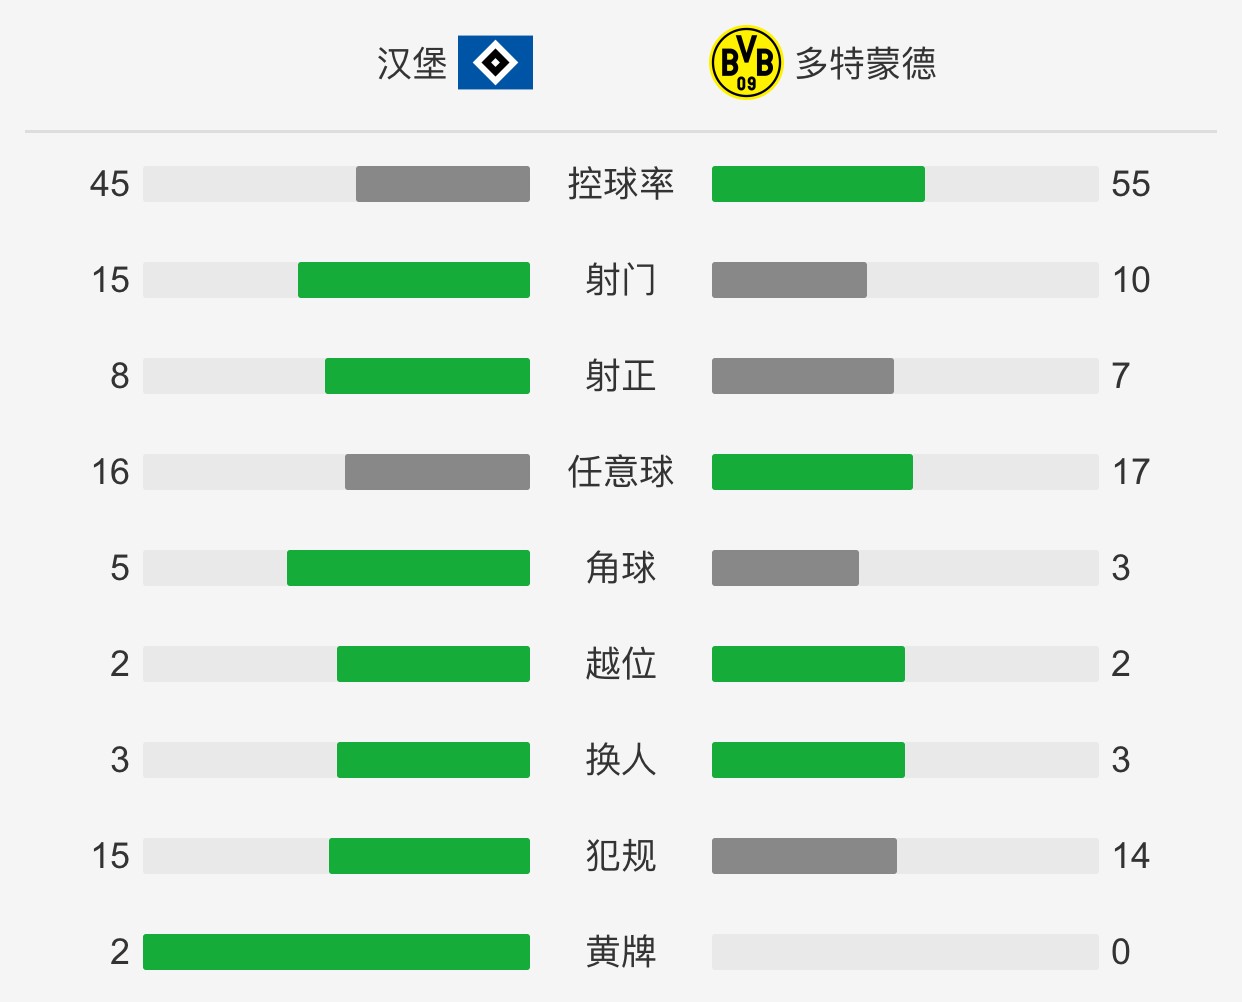Screen dimensions: 1242x1002
Task: Open the 汉堡 team name link
Action: coord(411,64)
